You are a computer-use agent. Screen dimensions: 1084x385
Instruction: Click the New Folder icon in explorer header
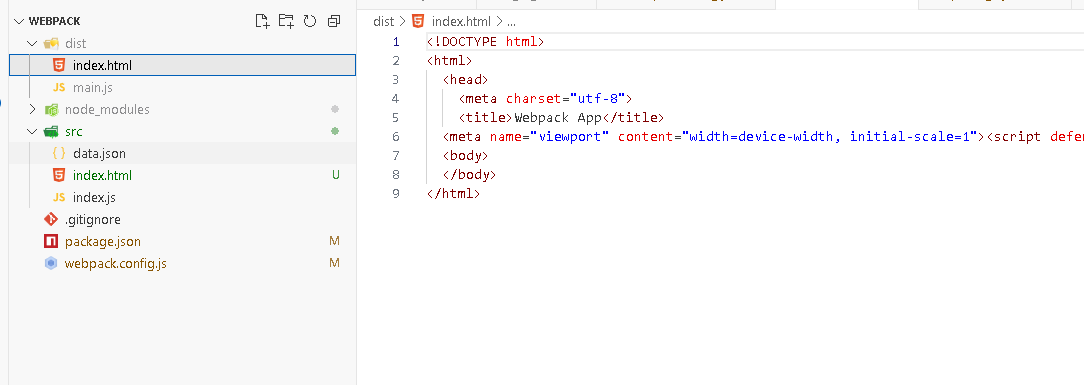(286, 21)
